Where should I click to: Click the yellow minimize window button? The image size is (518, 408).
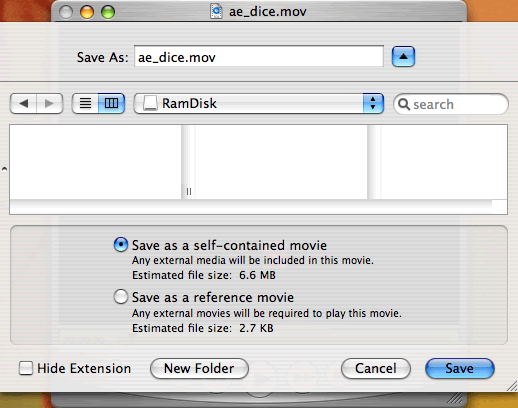(87, 12)
